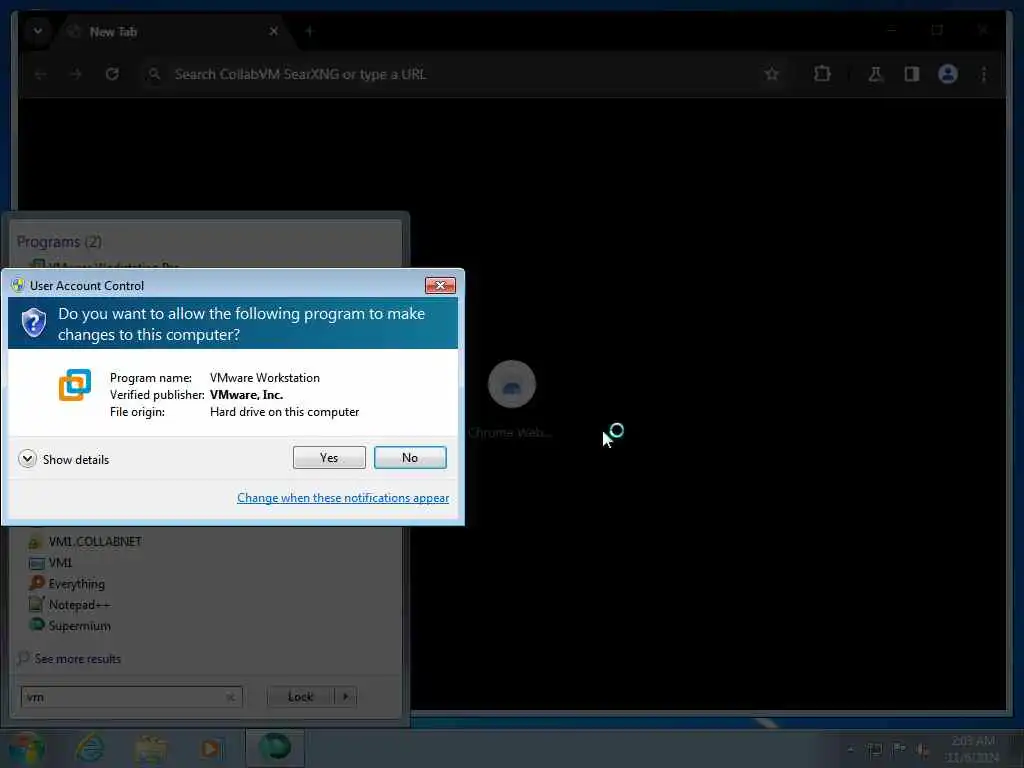1024x768 pixels.
Task: Open the shutdown options arrow beside Lock
Action: [x=345, y=697]
